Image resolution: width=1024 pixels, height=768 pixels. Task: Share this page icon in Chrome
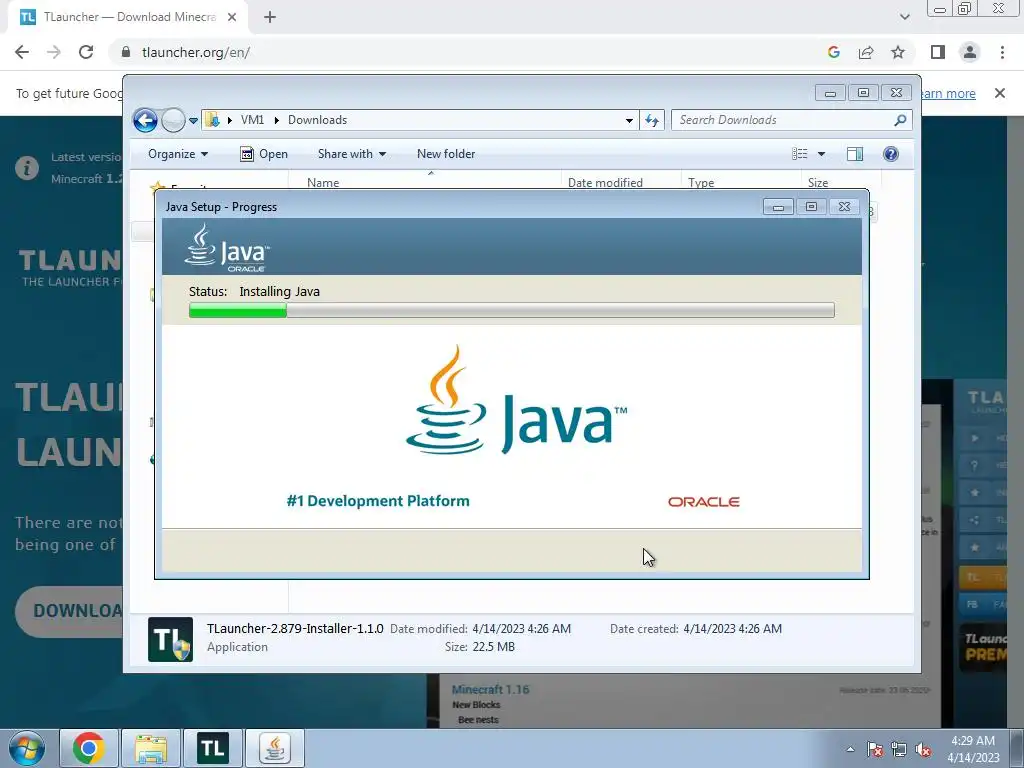pyautogui.click(x=866, y=52)
